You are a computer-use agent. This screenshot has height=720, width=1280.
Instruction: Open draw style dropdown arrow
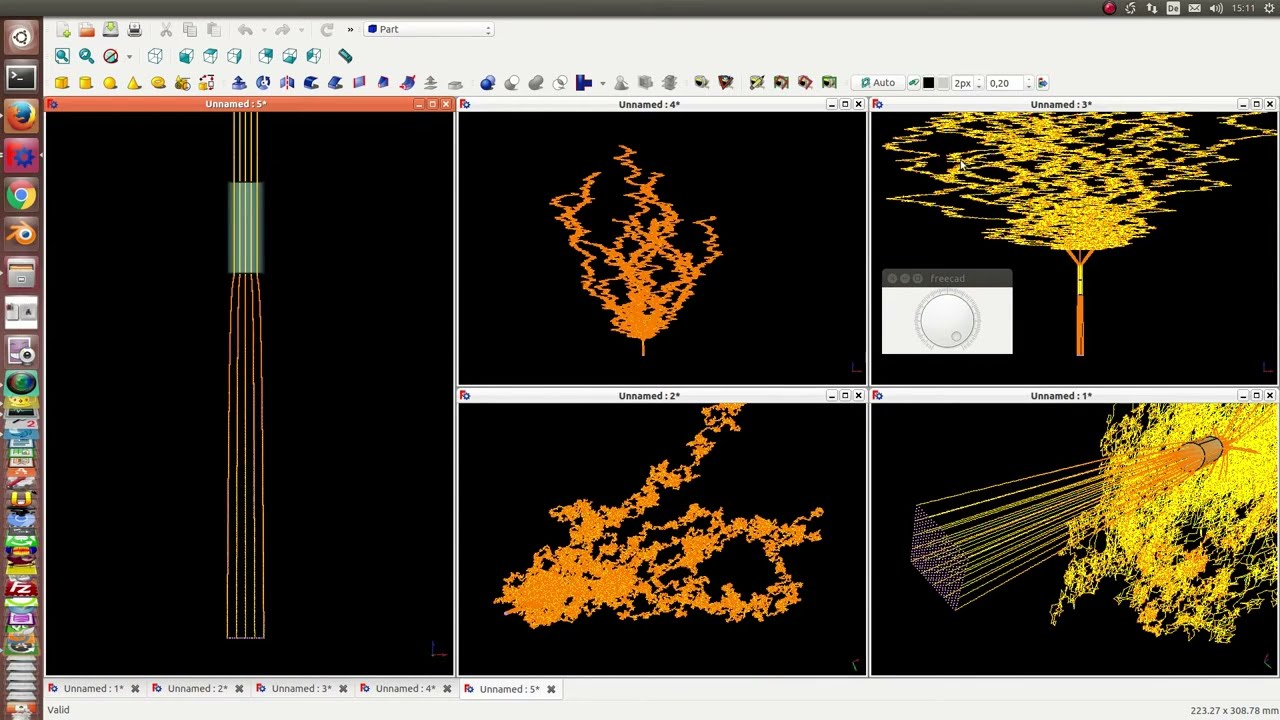[129, 56]
